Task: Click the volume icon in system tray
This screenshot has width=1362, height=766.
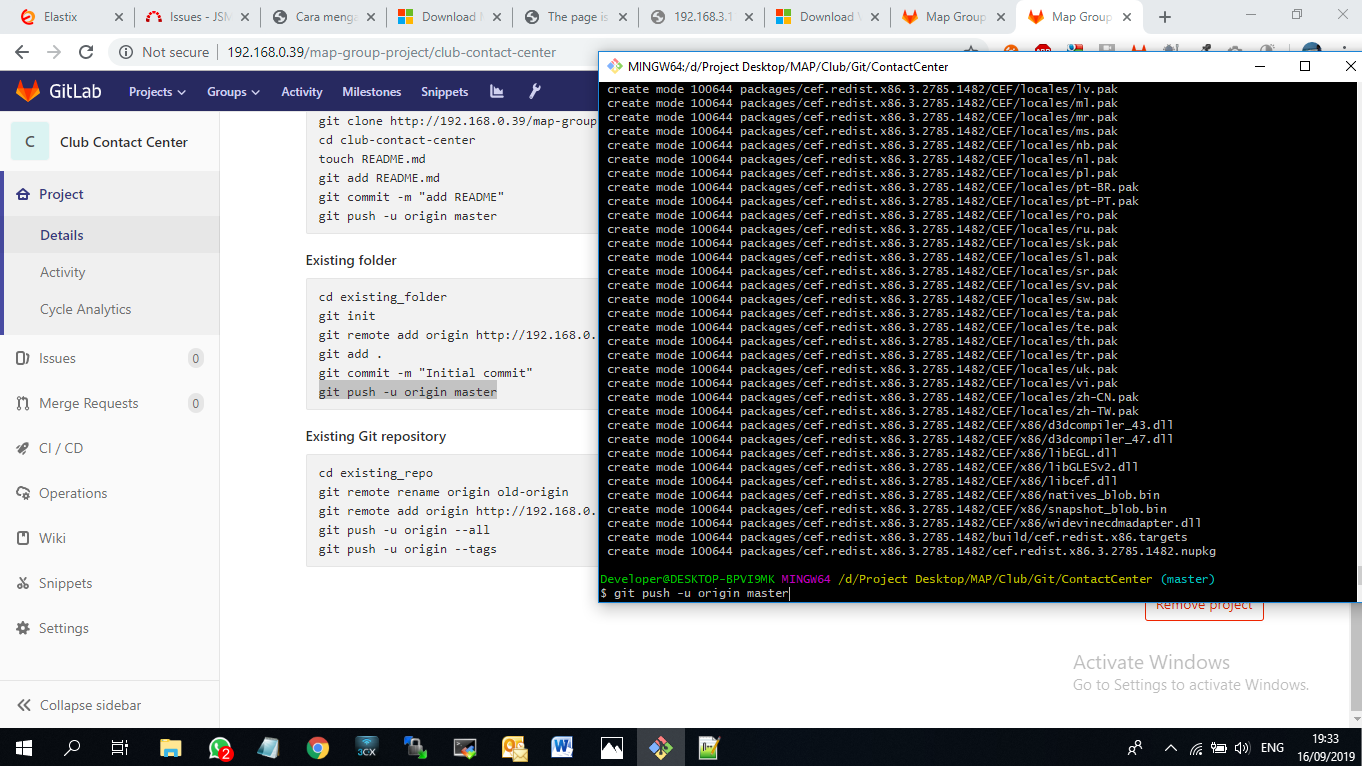Action: [1243, 747]
